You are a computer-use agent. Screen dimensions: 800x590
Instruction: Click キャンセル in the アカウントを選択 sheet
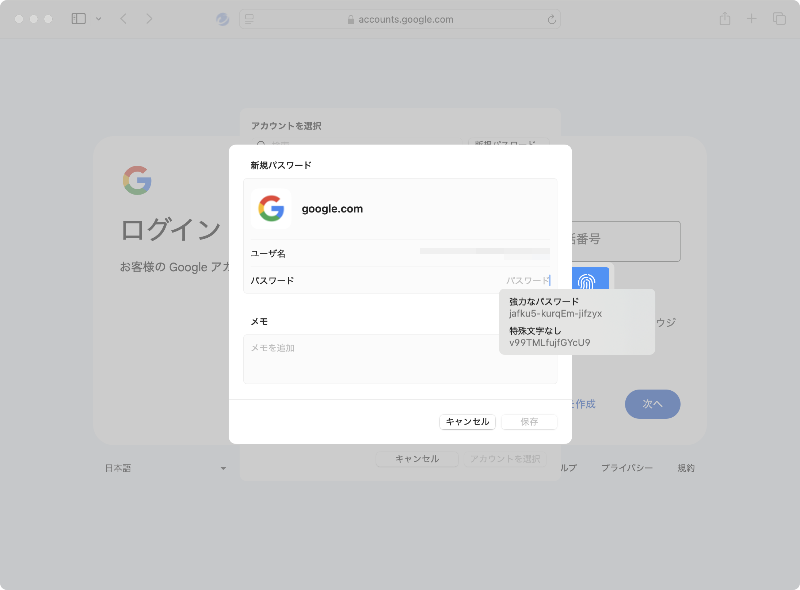(417, 459)
